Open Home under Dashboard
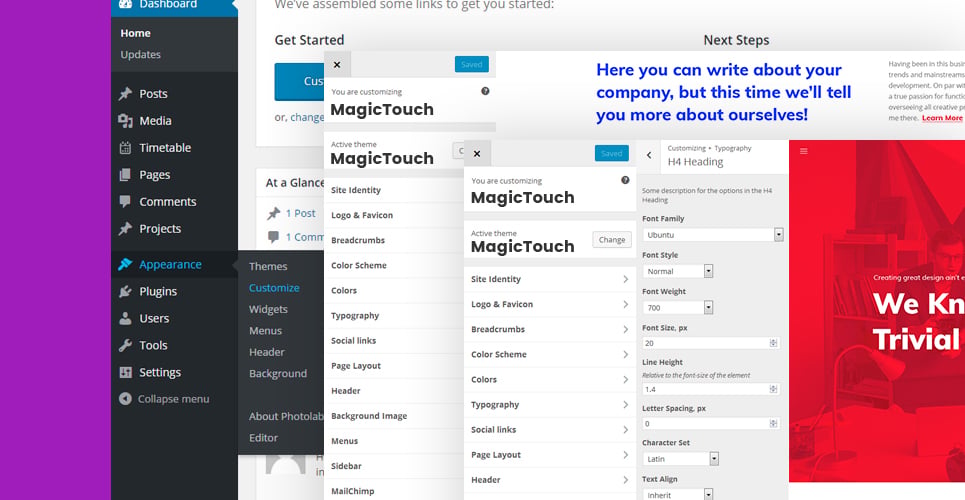The image size is (965, 500). 135,33
